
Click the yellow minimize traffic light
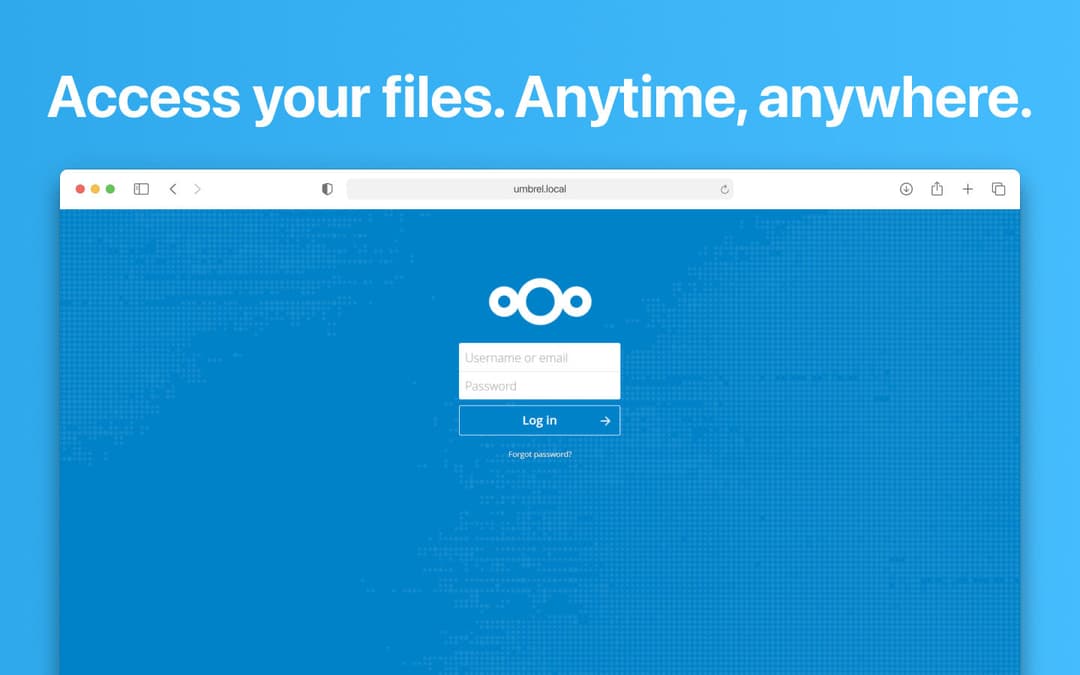94,188
